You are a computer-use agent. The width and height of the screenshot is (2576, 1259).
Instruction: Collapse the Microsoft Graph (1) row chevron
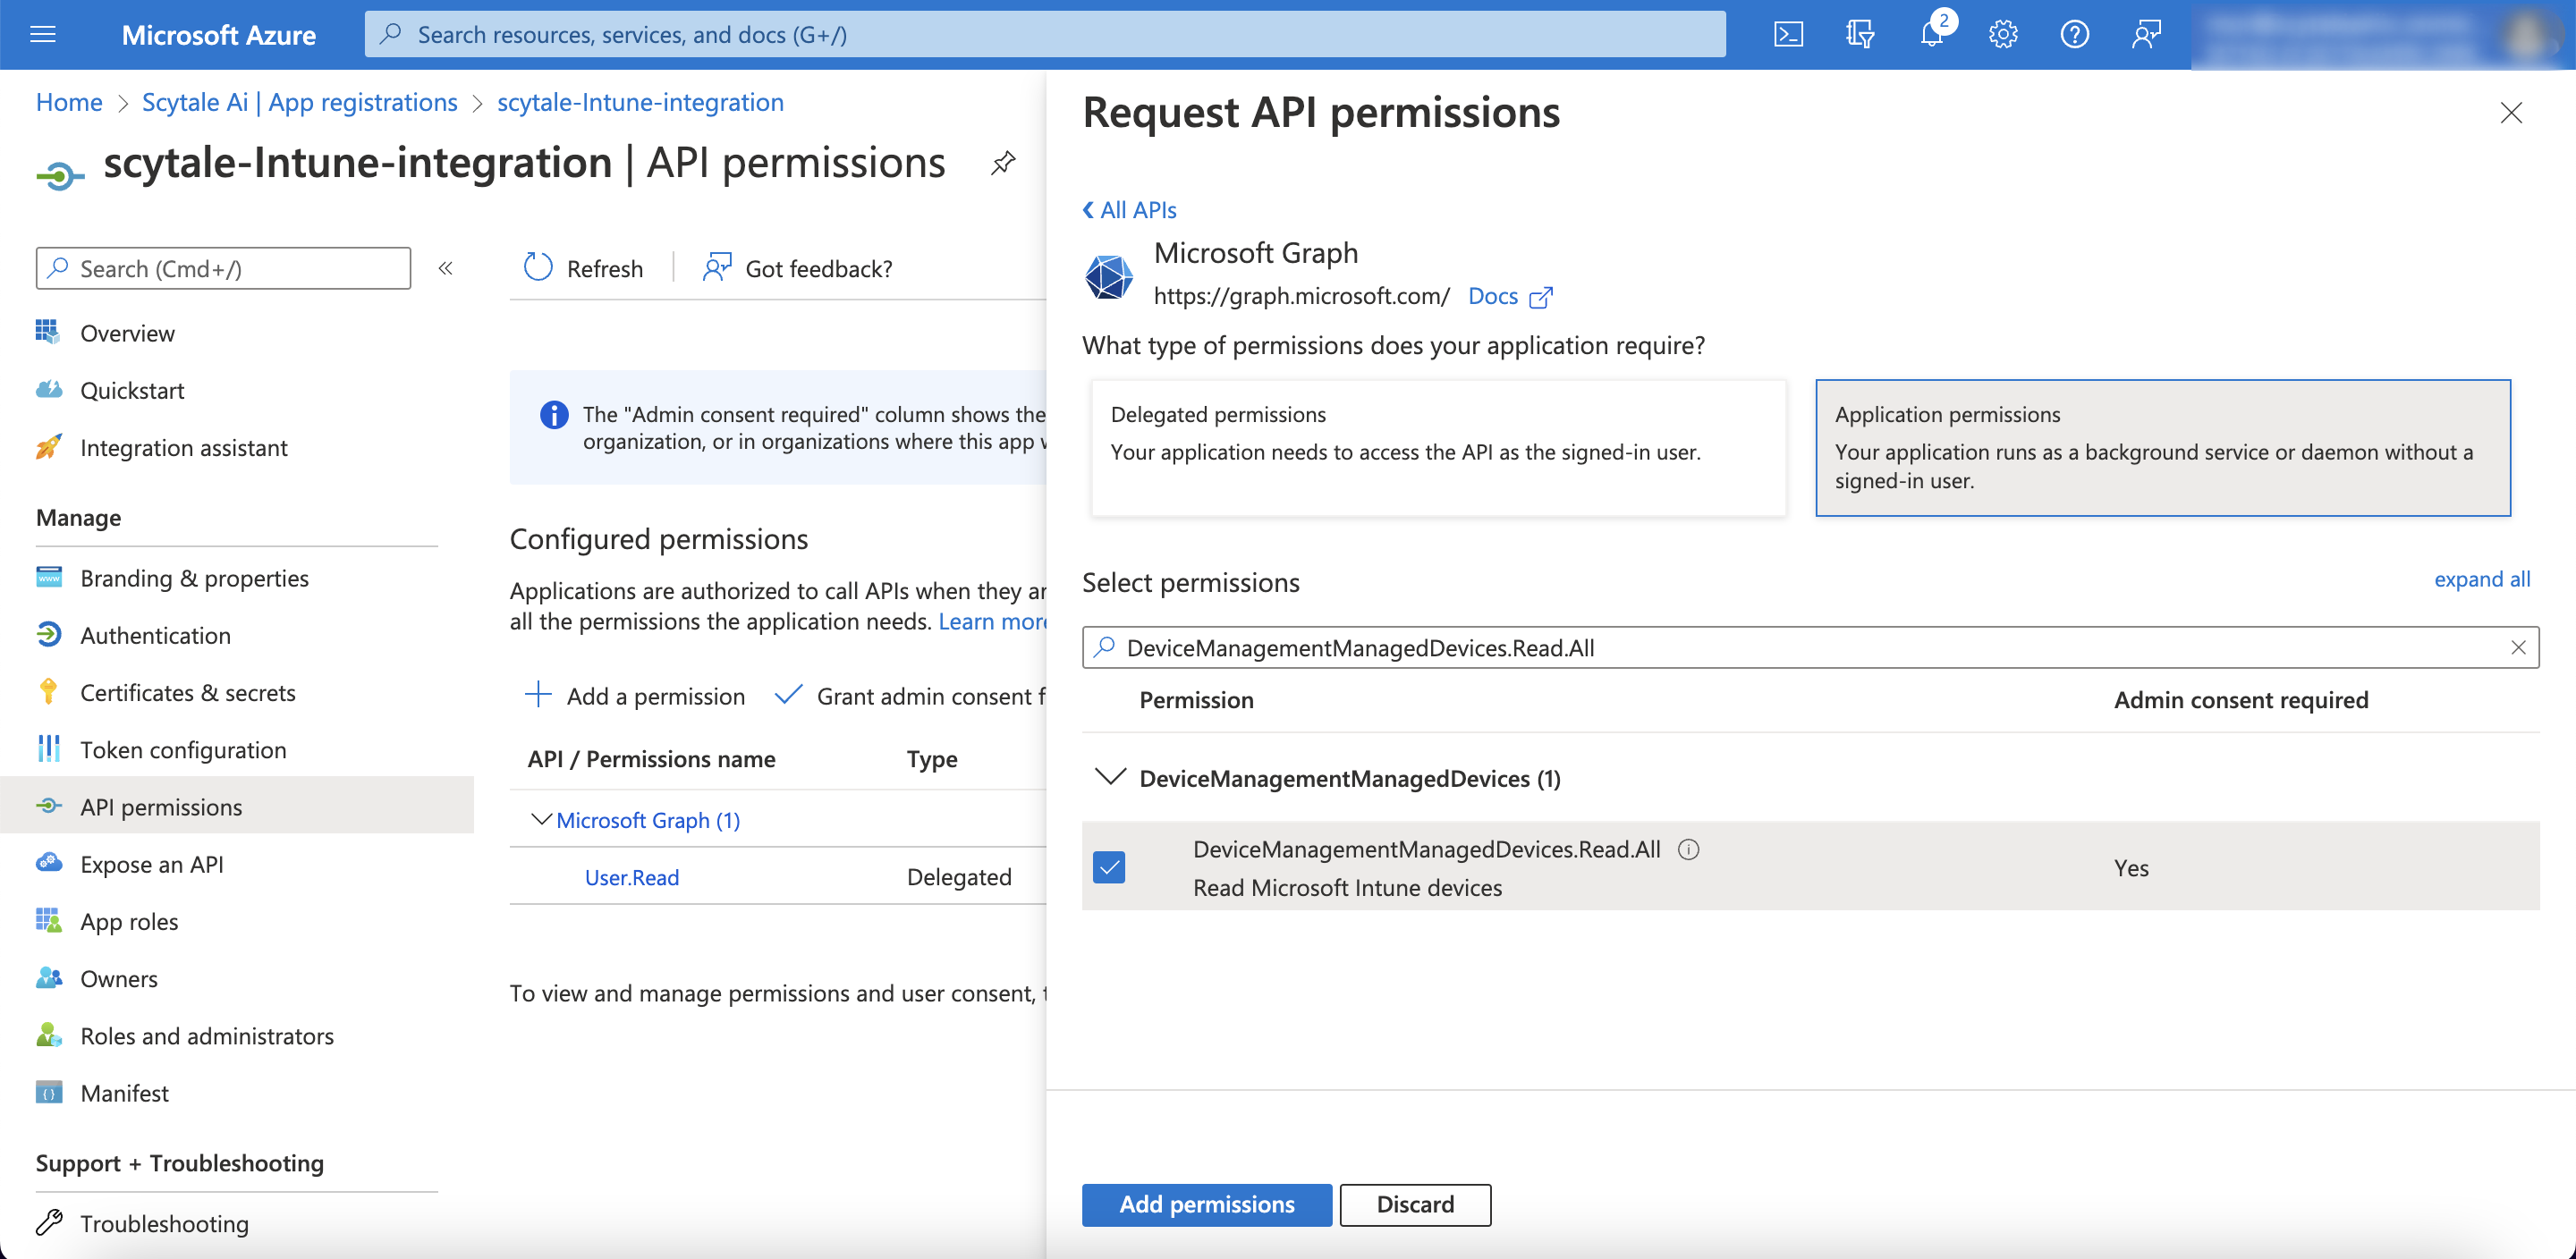541,819
